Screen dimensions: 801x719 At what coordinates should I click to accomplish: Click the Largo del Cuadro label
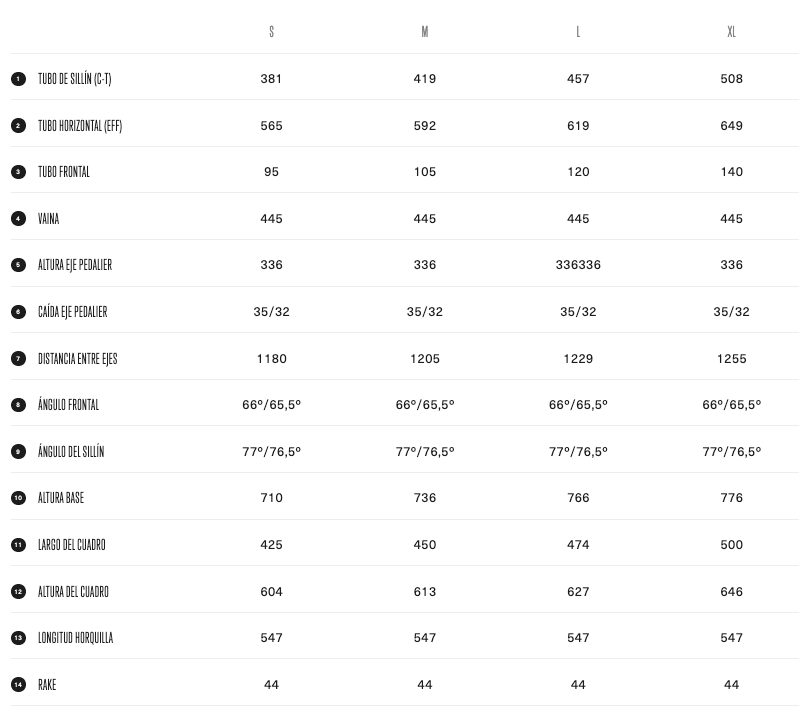tap(71, 545)
